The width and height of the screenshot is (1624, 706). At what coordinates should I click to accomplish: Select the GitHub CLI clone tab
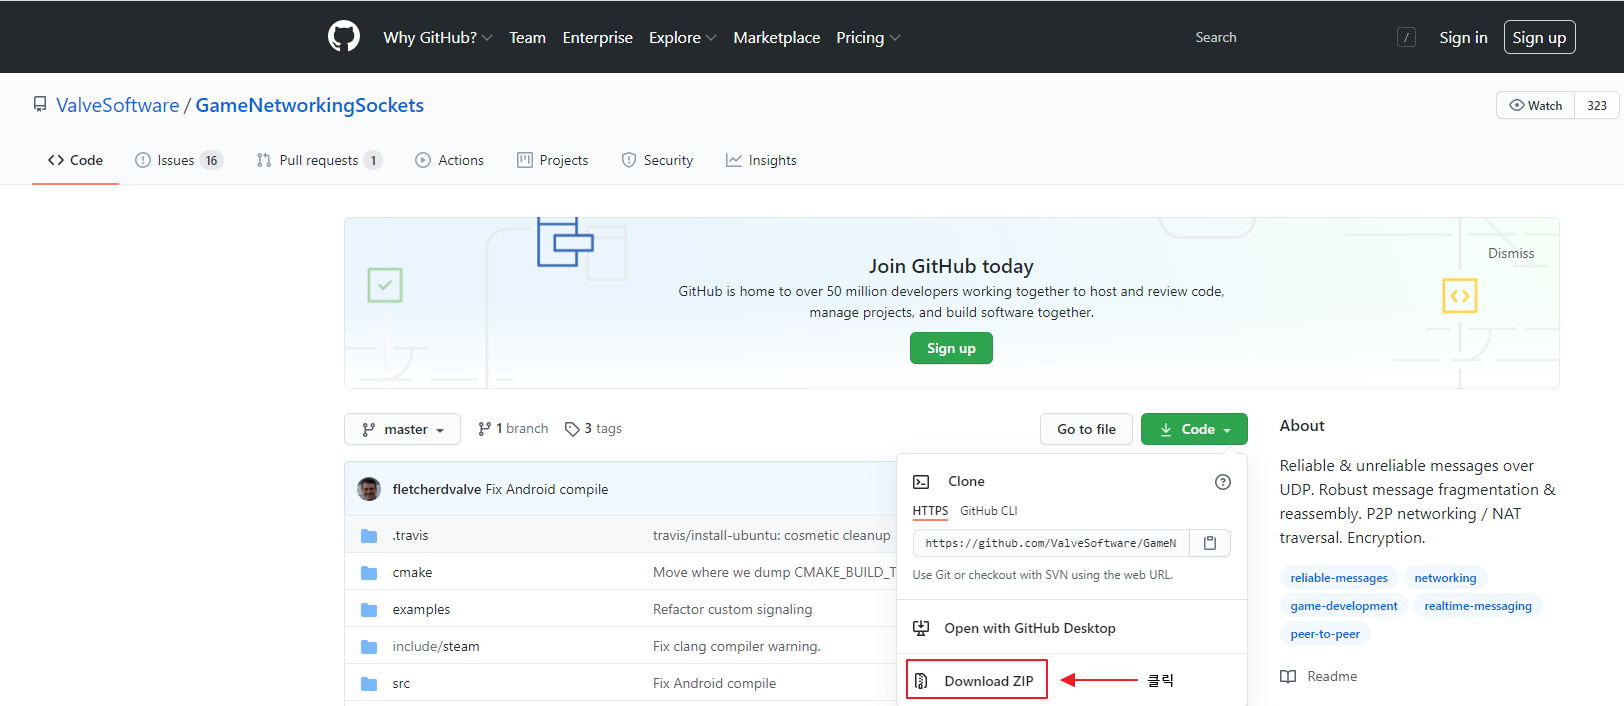pyautogui.click(x=988, y=510)
